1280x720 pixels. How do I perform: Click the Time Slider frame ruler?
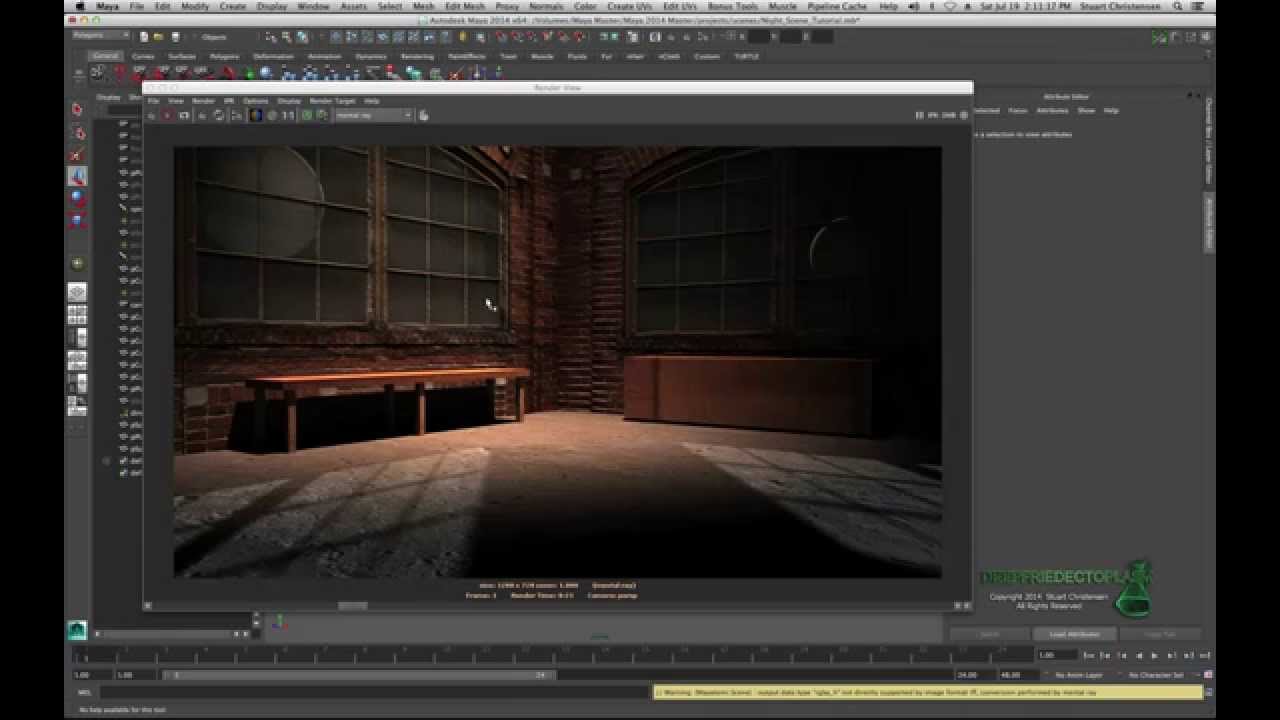point(552,655)
